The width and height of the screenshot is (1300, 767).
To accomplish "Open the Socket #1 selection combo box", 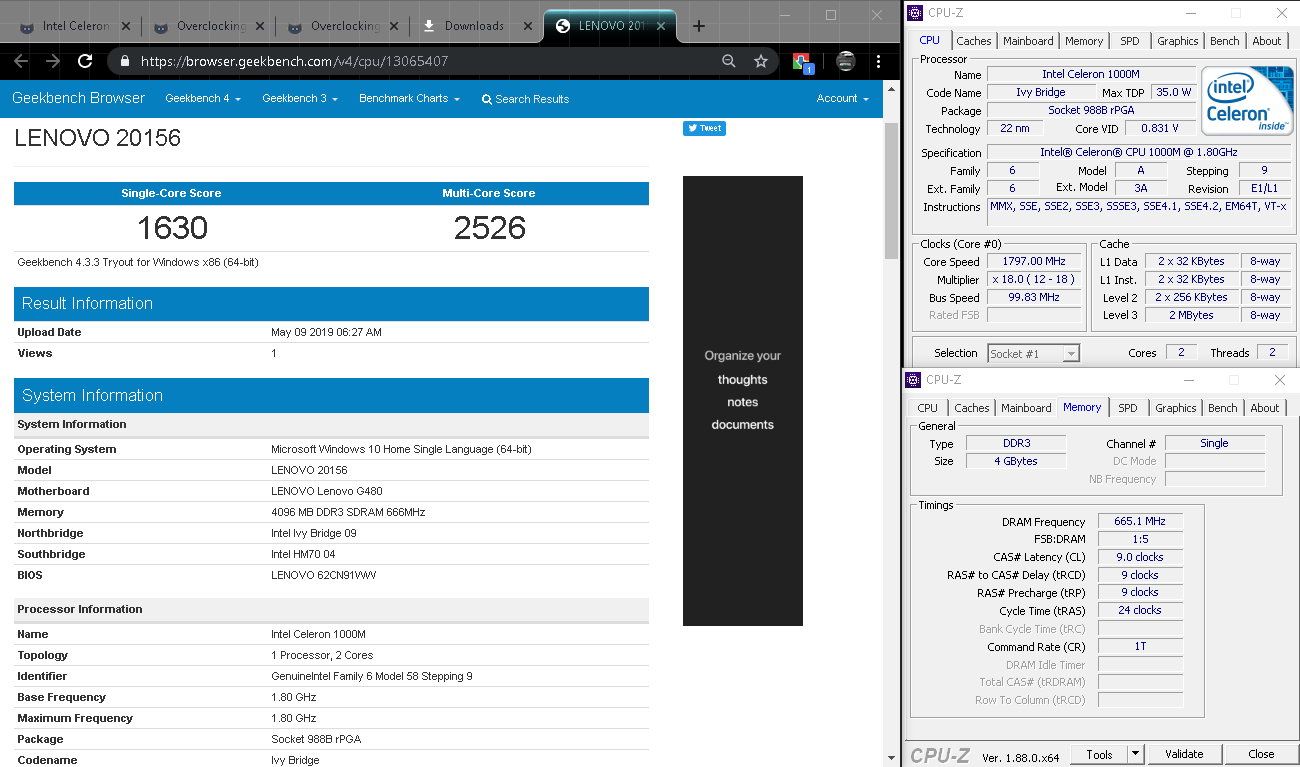I will coord(1034,353).
